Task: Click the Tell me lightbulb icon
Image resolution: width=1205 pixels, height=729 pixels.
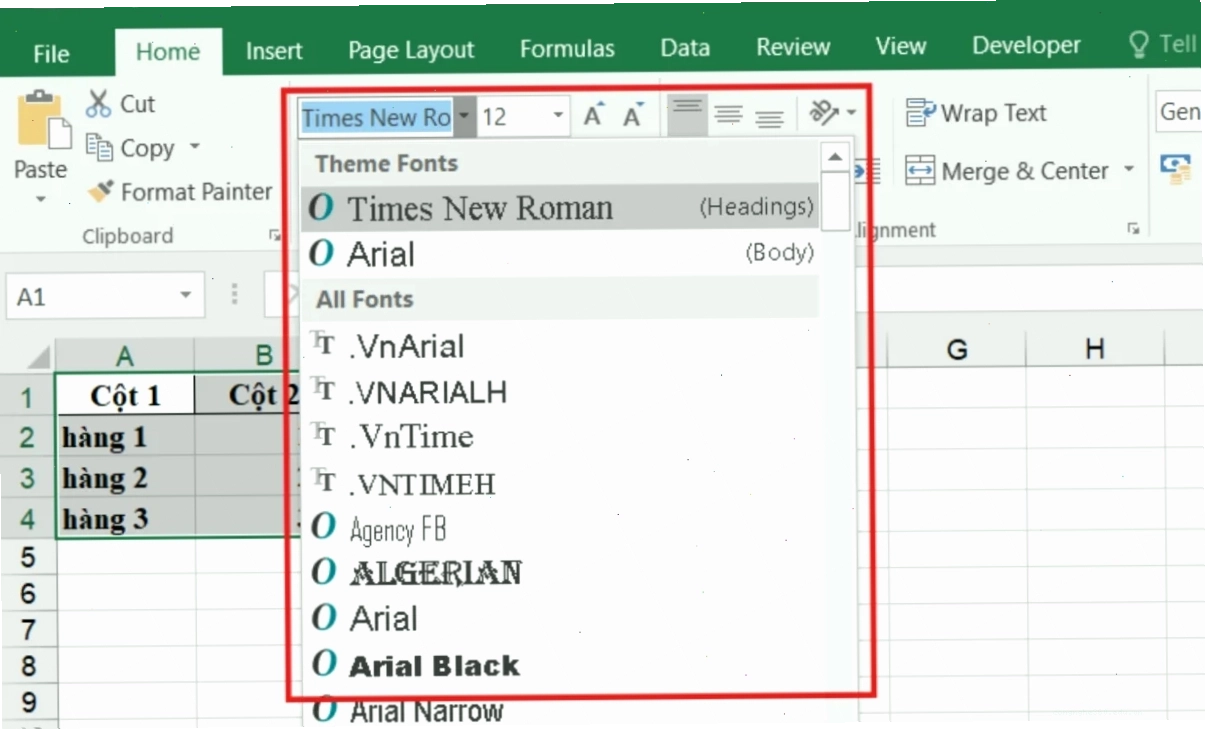Action: [x=1139, y=44]
